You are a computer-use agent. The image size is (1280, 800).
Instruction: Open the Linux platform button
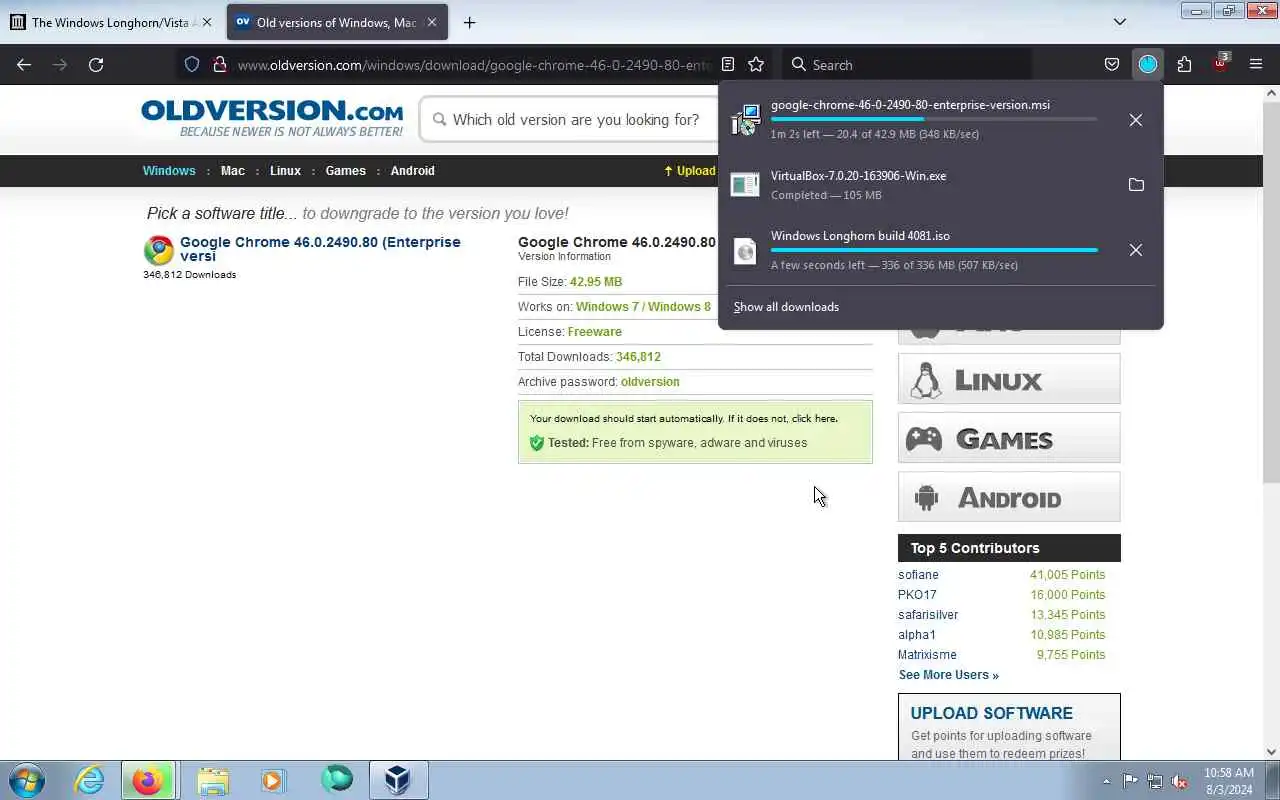click(1009, 379)
